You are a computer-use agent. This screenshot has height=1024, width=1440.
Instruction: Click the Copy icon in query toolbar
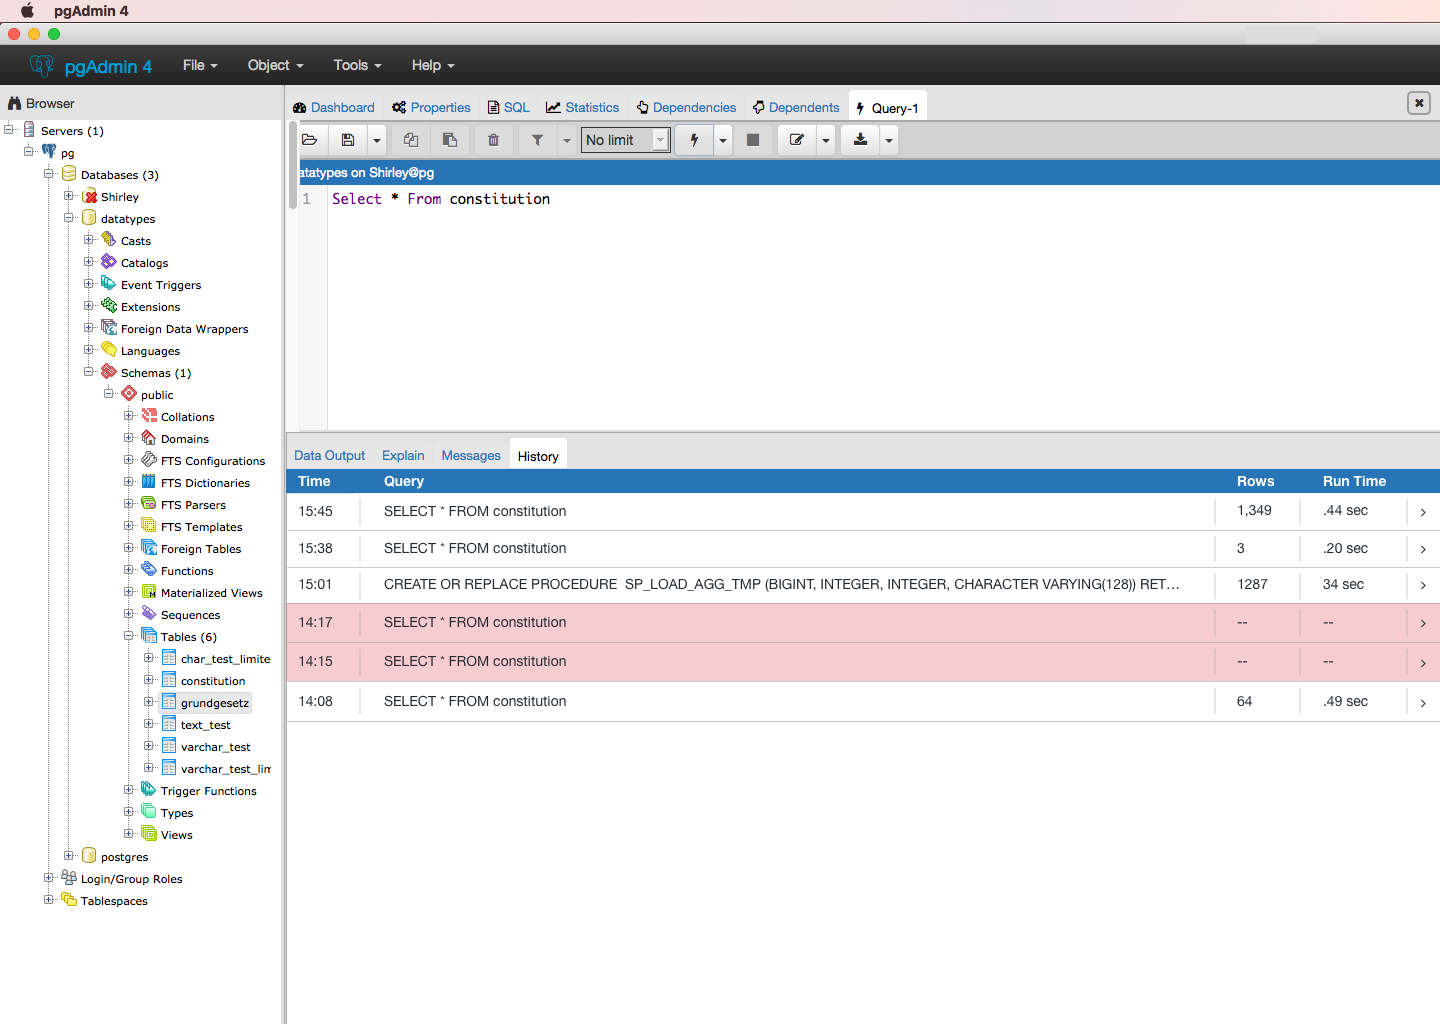[411, 140]
